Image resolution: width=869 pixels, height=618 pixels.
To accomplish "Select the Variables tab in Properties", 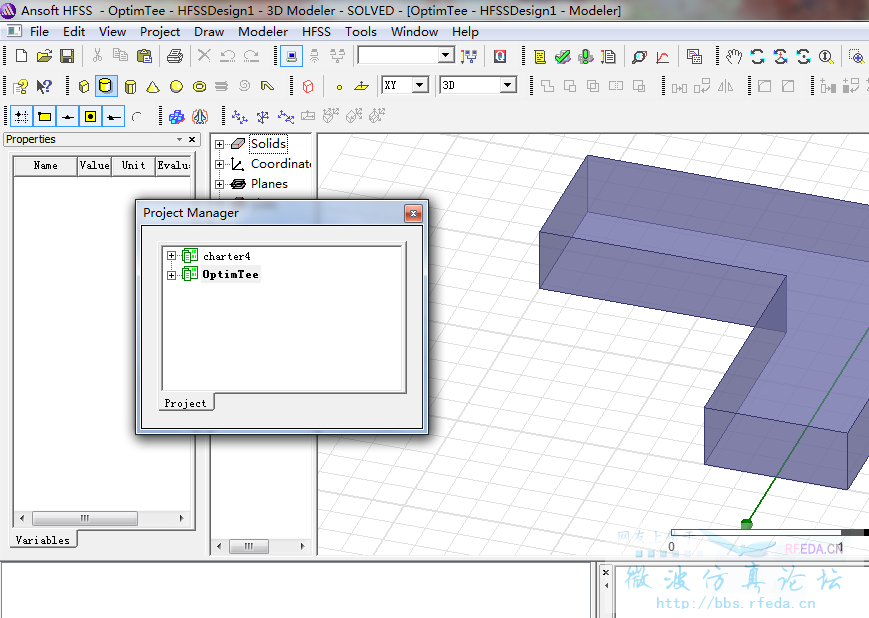I will click(43, 540).
